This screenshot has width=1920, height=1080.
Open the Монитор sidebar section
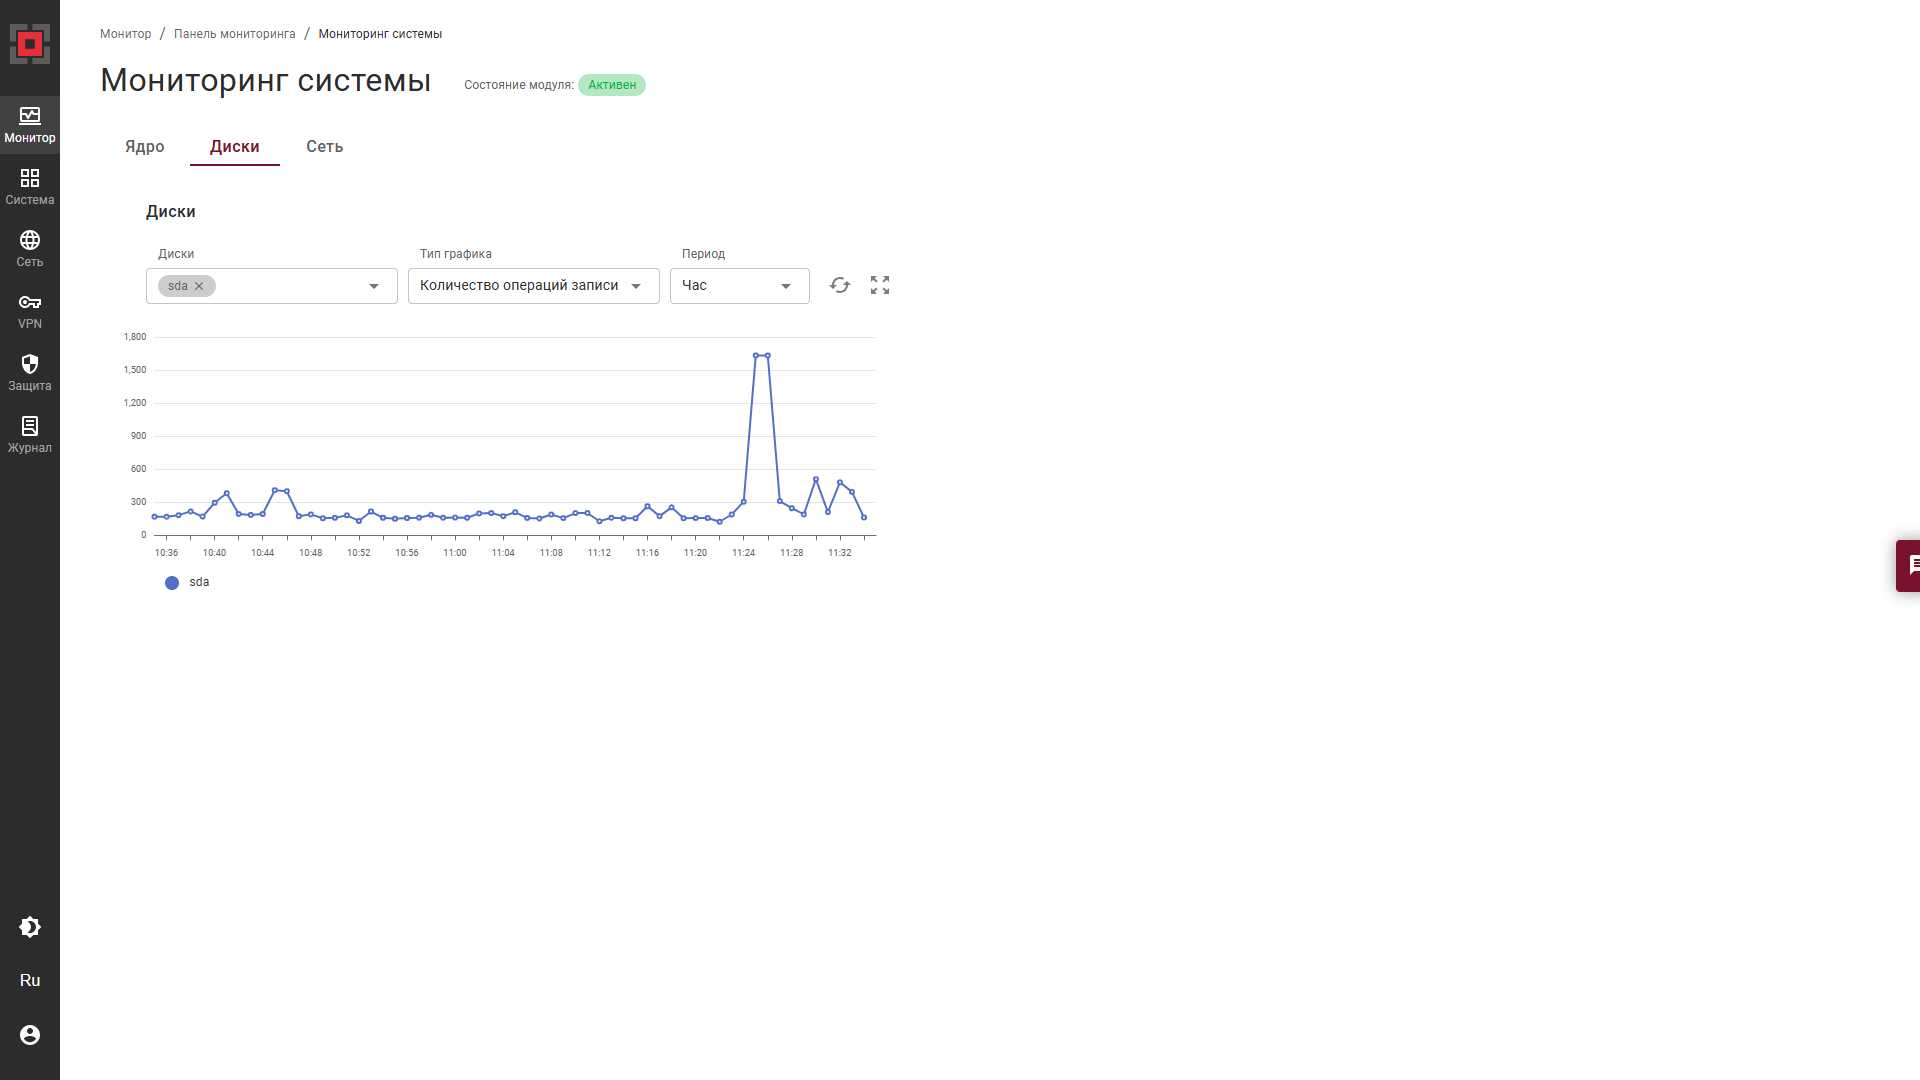pyautogui.click(x=30, y=125)
